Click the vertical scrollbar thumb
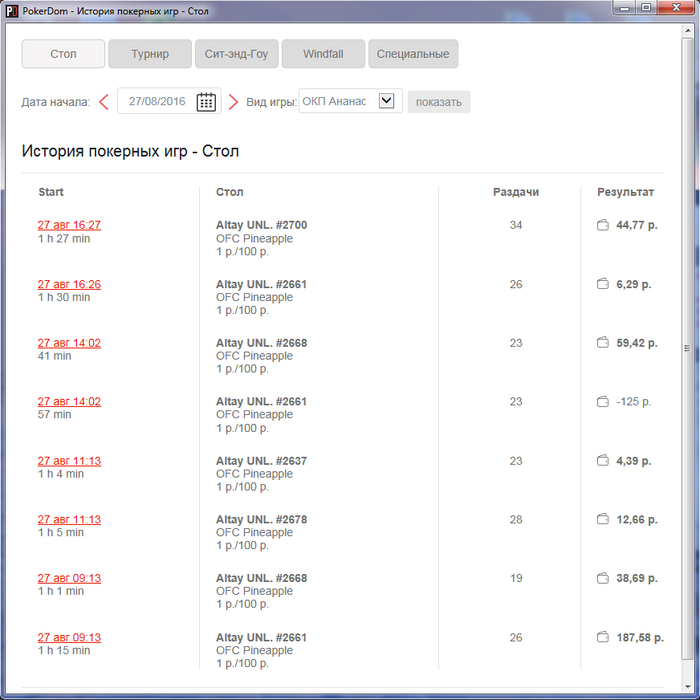This screenshot has height=700, width=700. click(687, 348)
